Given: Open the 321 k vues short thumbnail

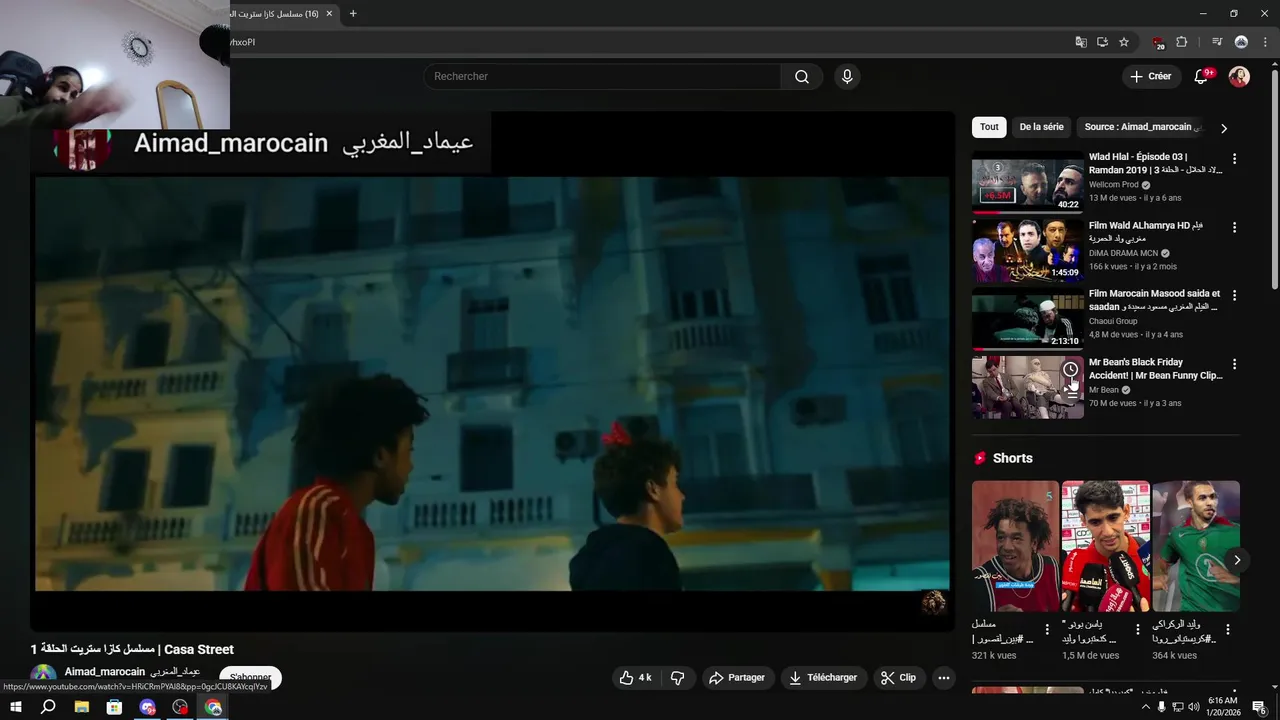Looking at the screenshot, I should tap(1015, 546).
